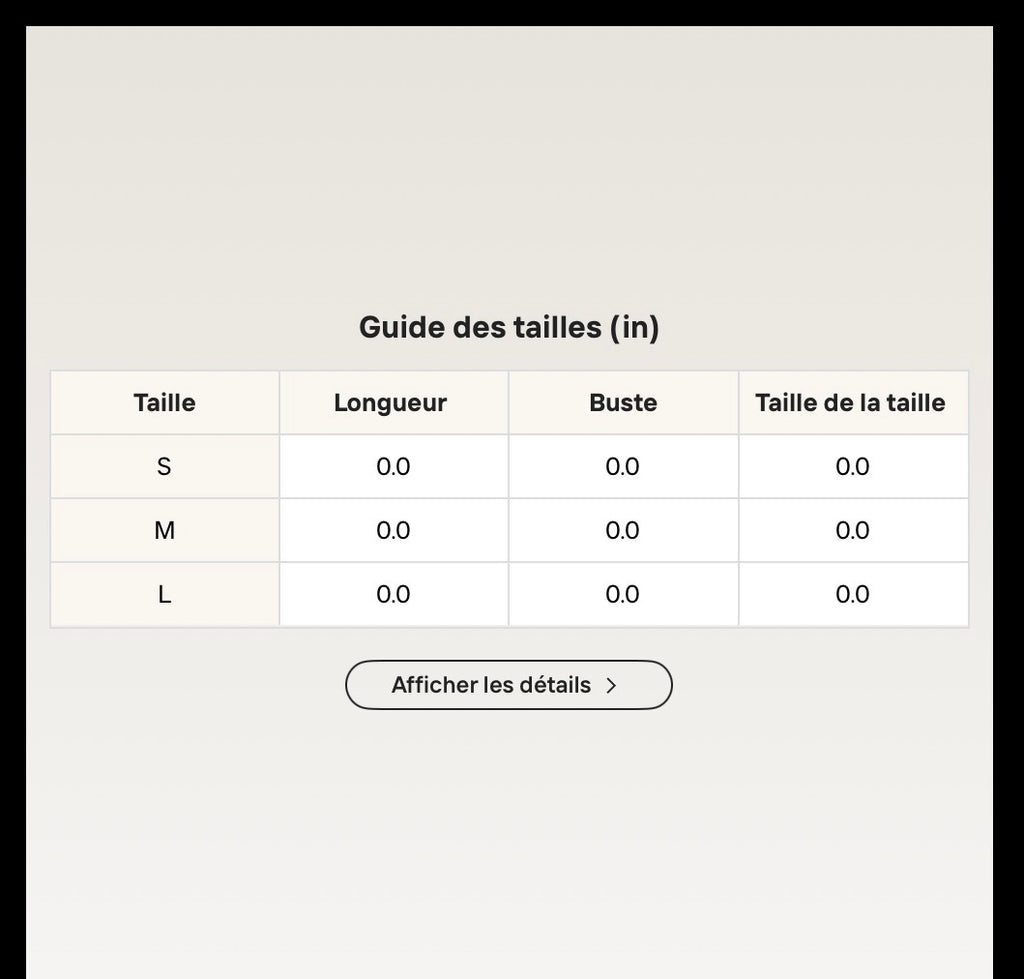The image size is (1024, 979).
Task: Click the Guide des tailles (in) heading
Action: (509, 327)
